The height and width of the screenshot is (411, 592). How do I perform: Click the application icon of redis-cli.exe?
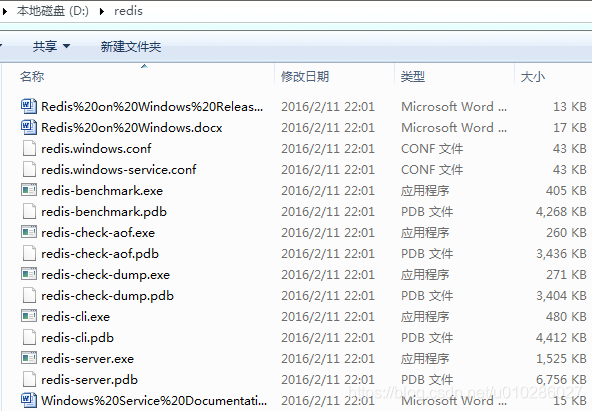click(29, 316)
